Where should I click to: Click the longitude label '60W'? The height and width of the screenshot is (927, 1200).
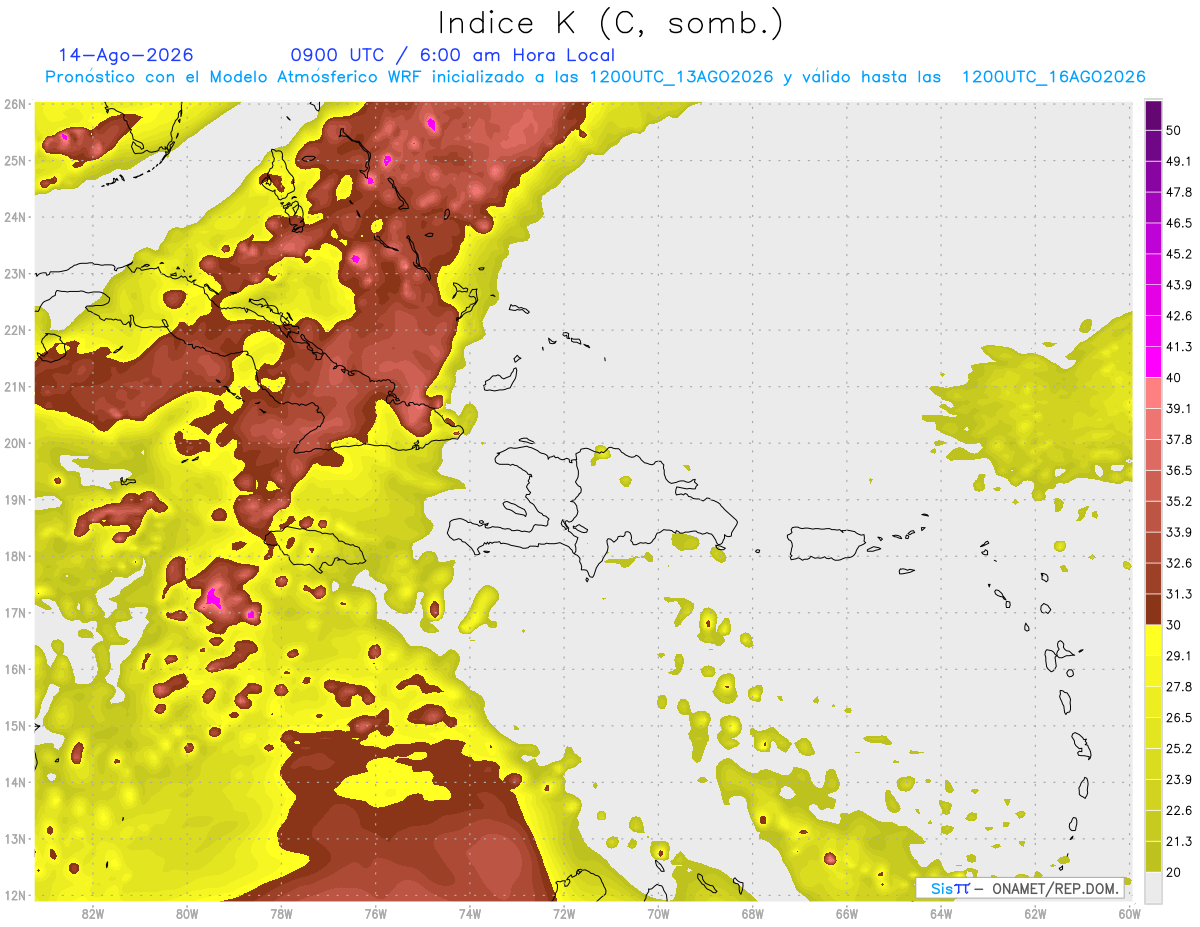1129,913
